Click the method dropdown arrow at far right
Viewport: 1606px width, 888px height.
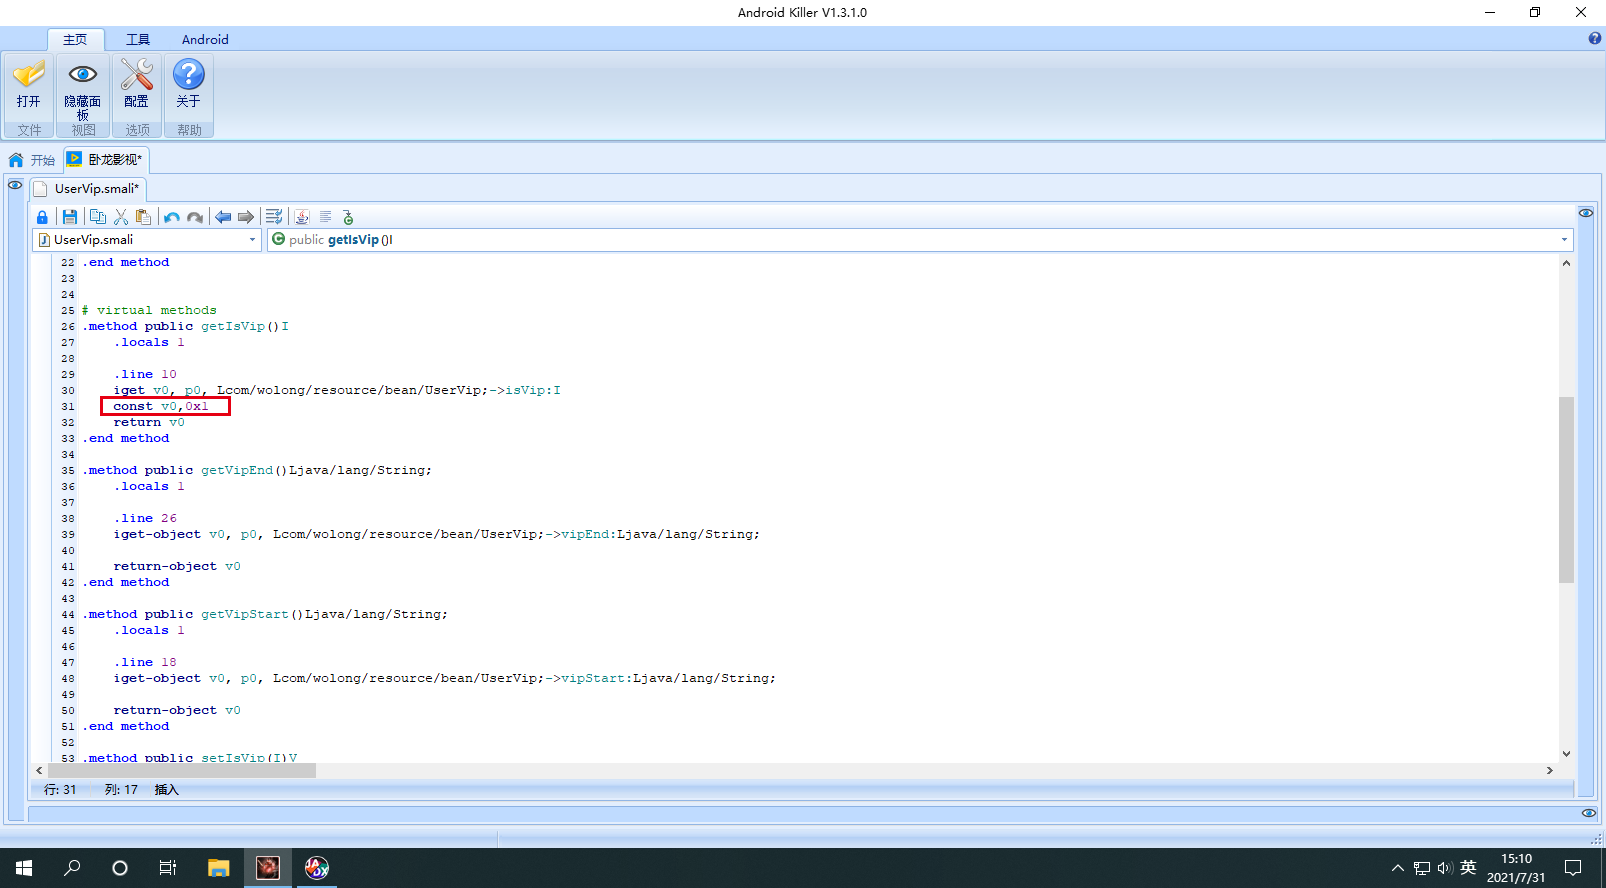1564,240
